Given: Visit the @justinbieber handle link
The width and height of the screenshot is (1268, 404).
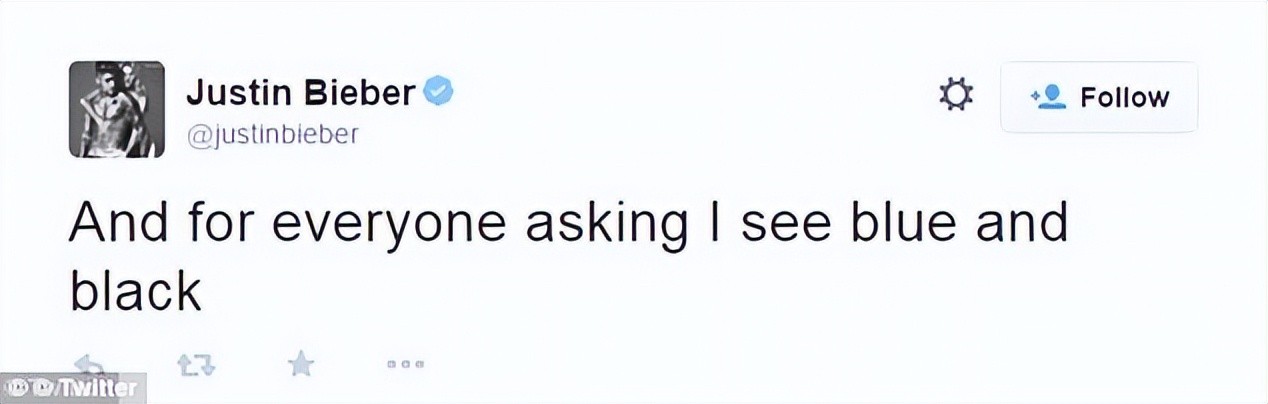Looking at the screenshot, I should 271,135.
